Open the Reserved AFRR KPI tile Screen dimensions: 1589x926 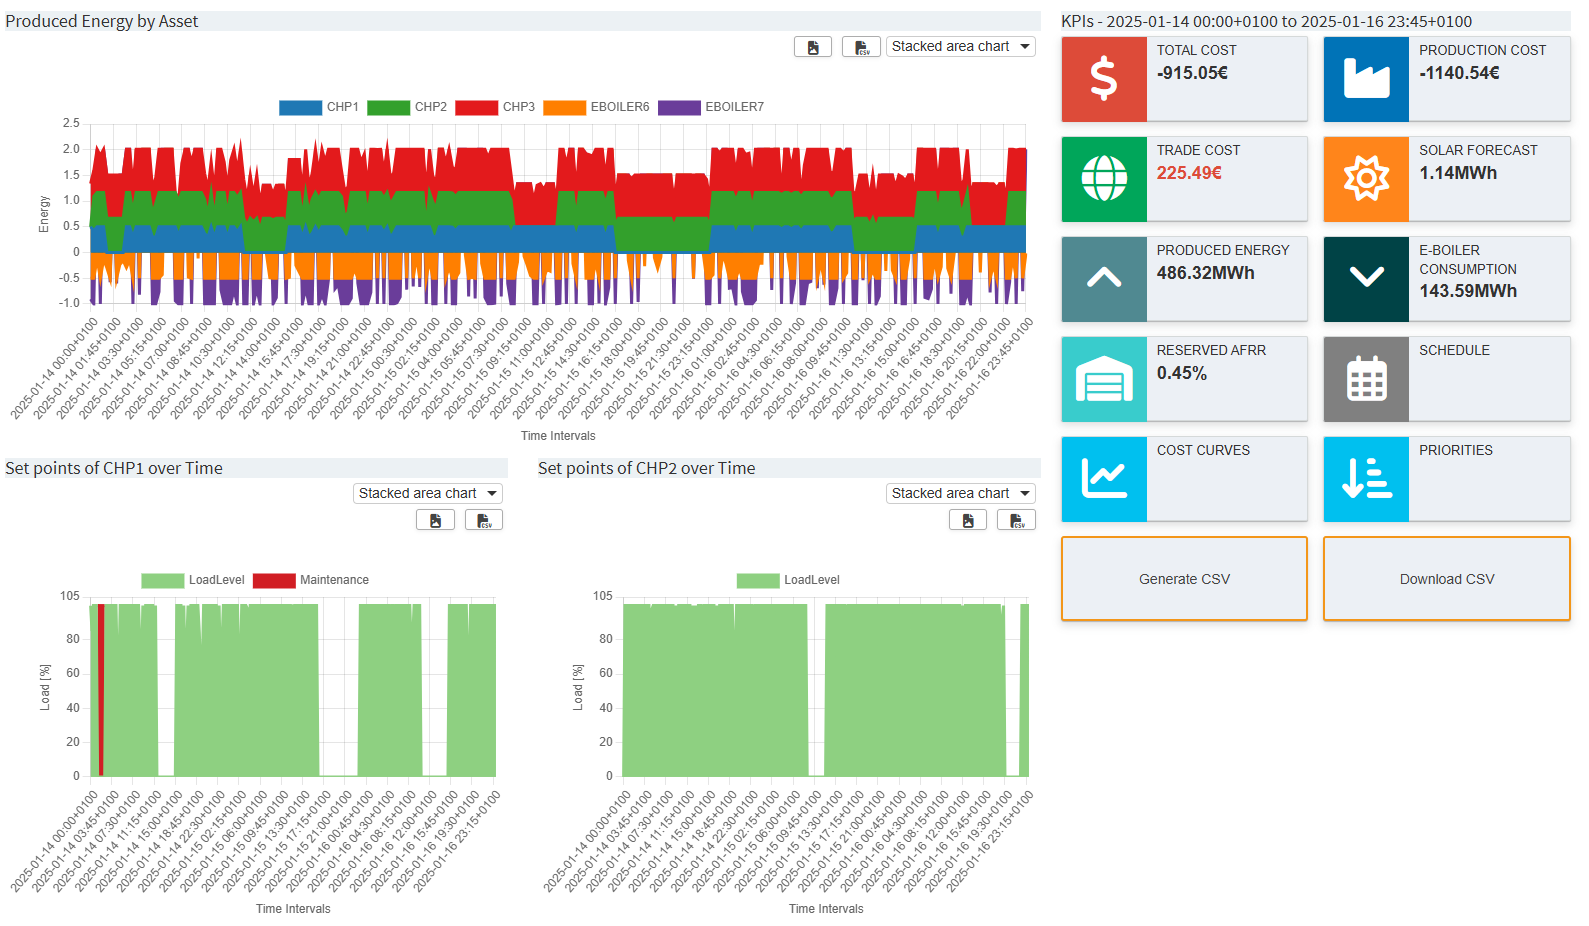coord(1184,379)
